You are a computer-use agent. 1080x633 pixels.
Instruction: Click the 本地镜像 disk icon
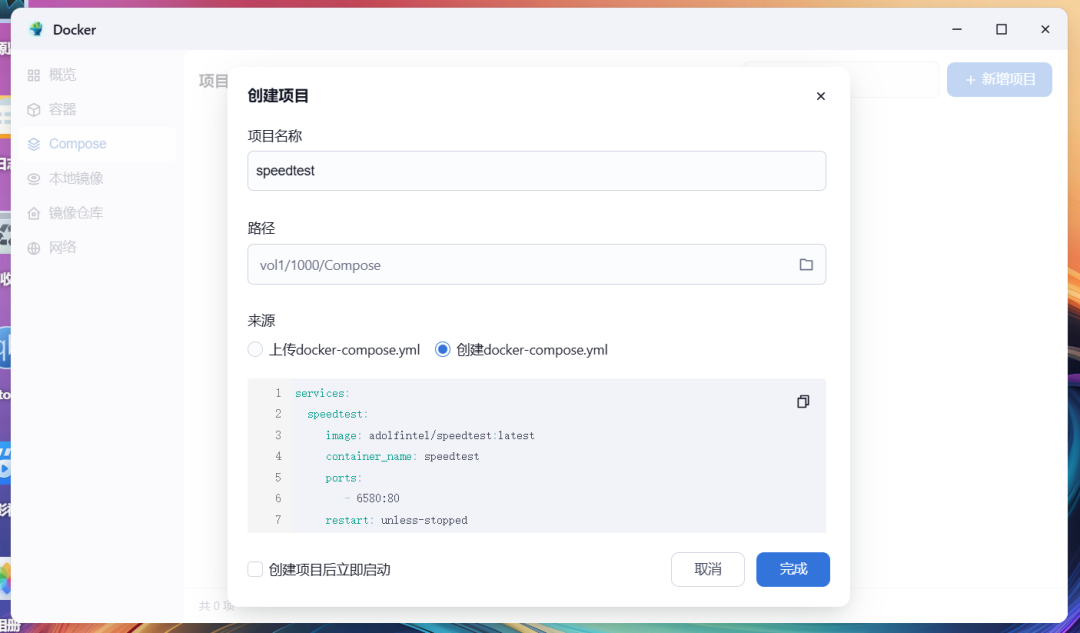[34, 178]
